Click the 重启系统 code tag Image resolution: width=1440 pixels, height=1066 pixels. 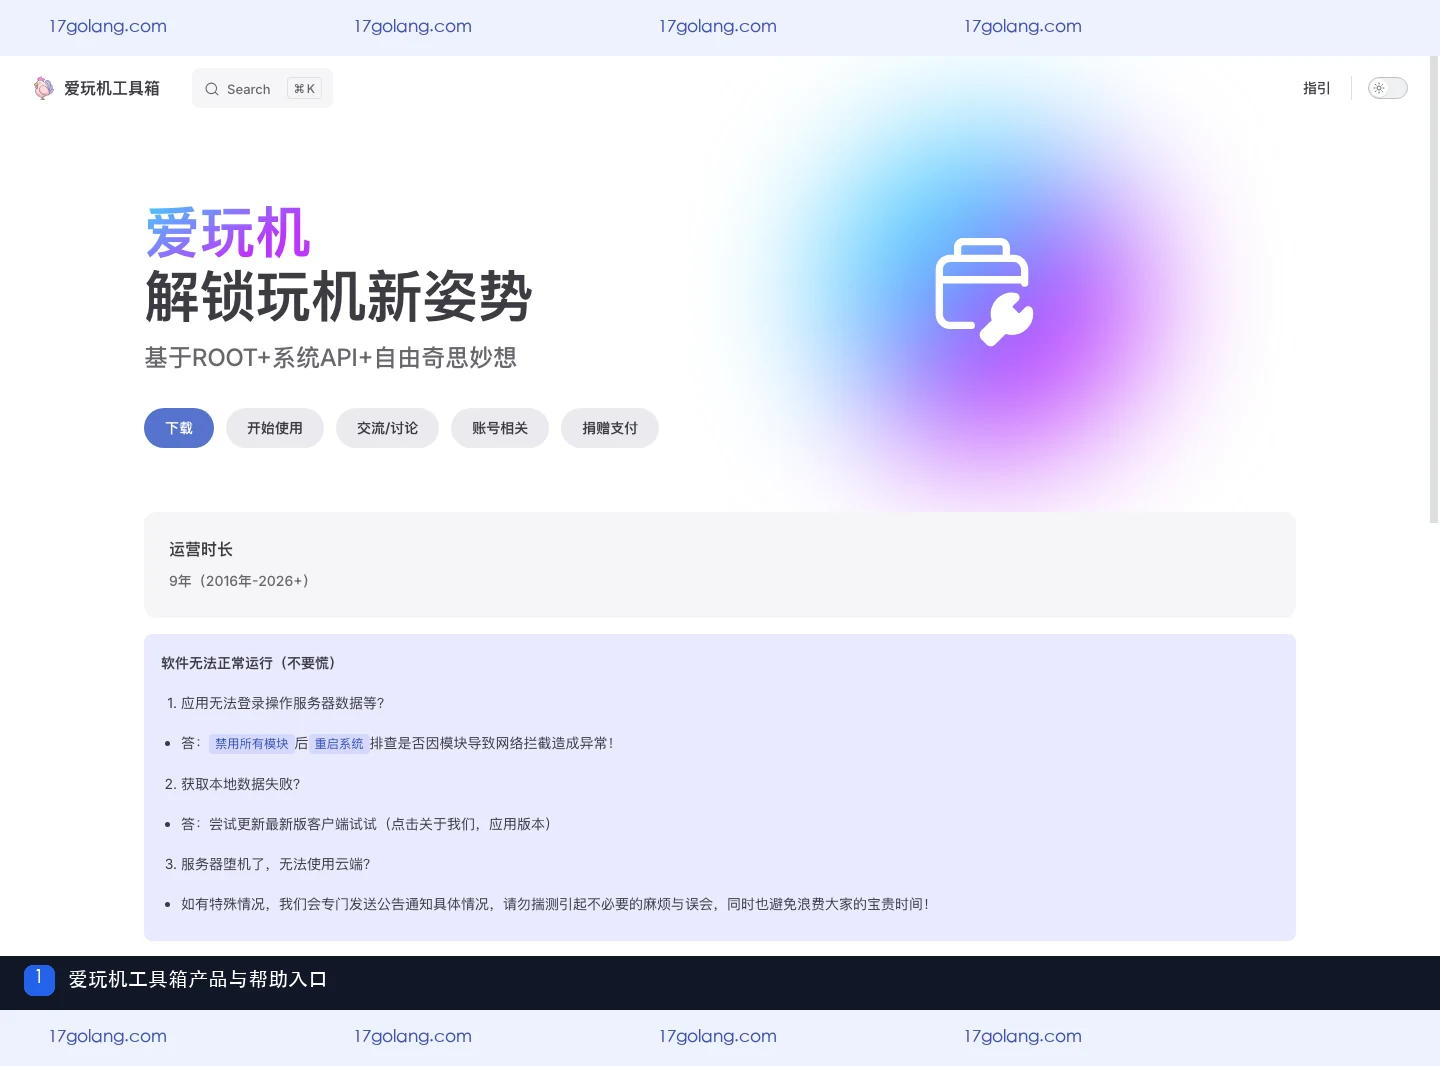(339, 744)
